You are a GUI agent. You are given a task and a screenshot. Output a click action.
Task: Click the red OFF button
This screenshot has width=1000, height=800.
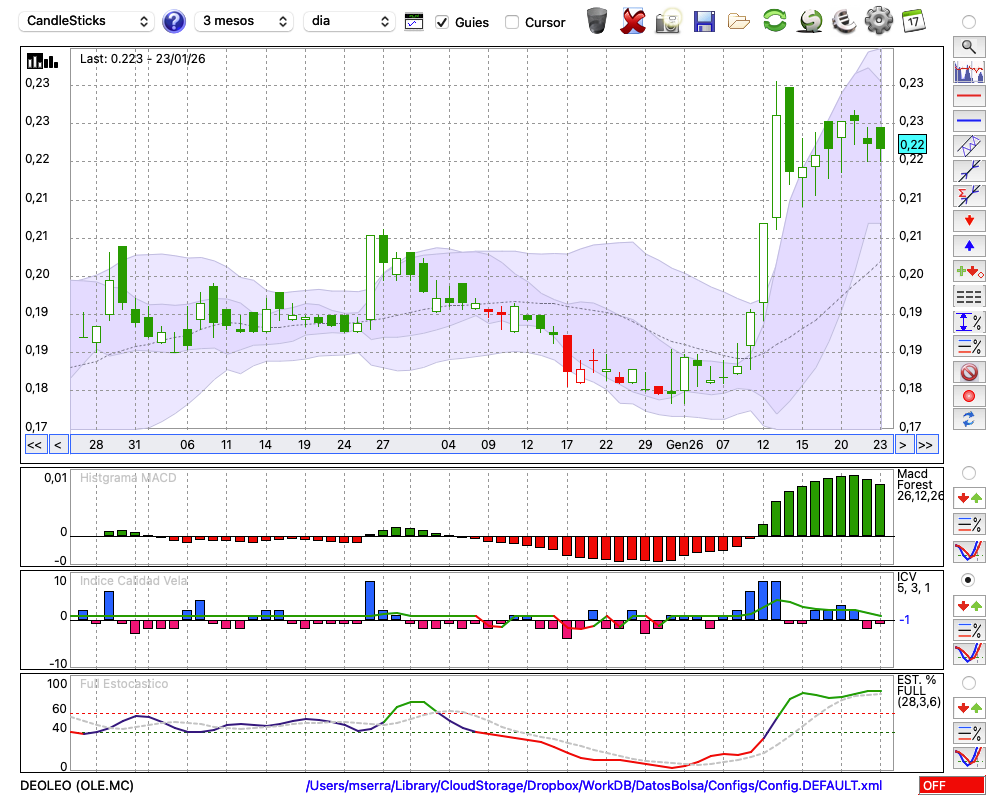click(x=950, y=786)
